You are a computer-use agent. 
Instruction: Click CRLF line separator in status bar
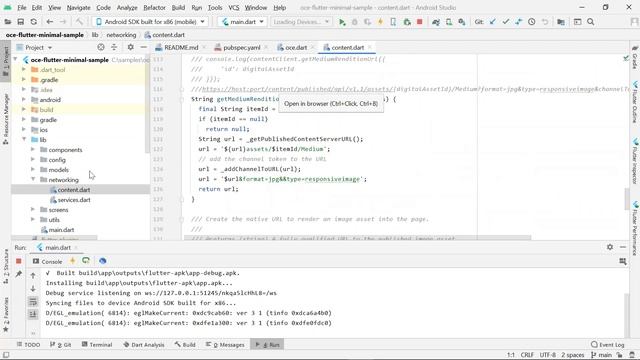tap(527, 355)
